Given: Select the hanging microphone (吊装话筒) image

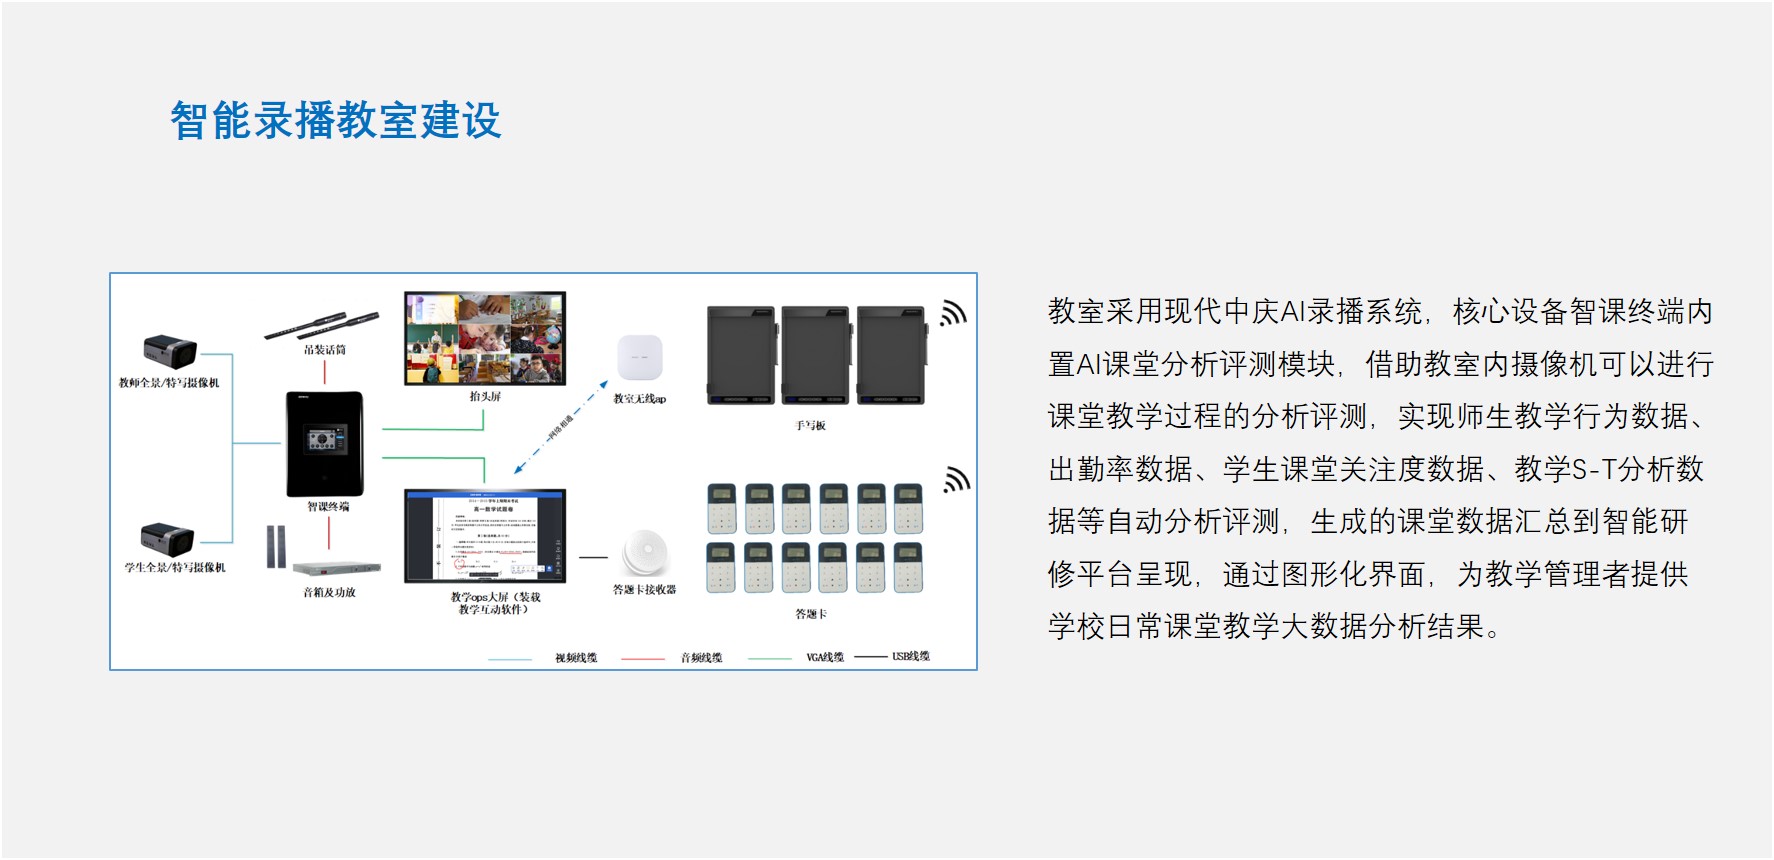Looking at the screenshot, I should pos(321,326).
